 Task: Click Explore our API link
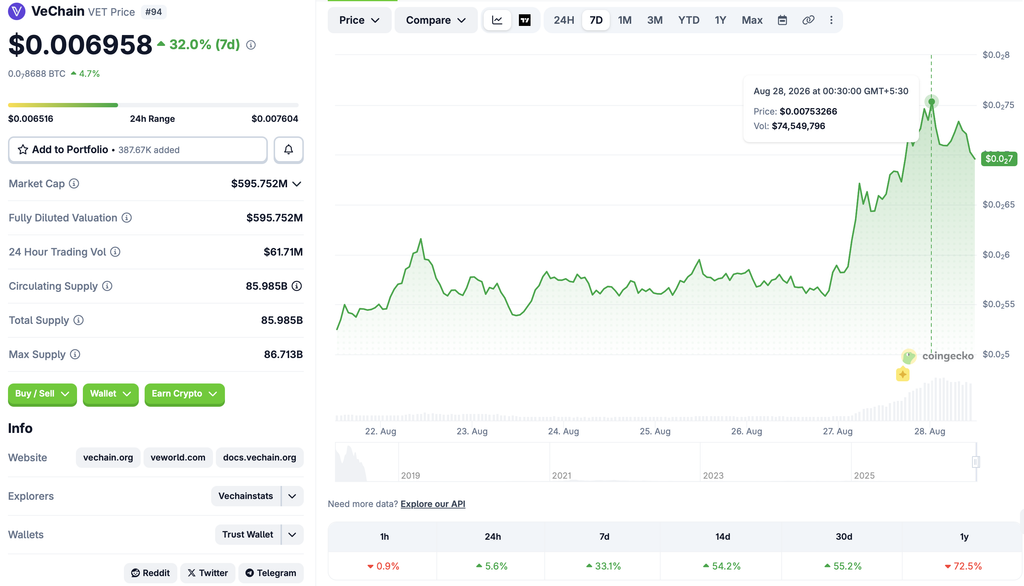coord(432,504)
